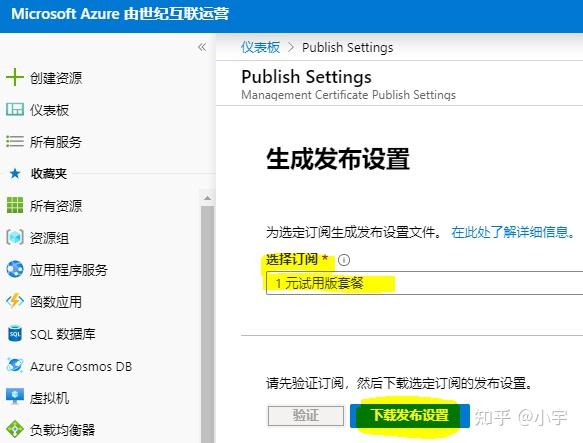Open SQL 数据库 in the sidebar

[x=62, y=334]
